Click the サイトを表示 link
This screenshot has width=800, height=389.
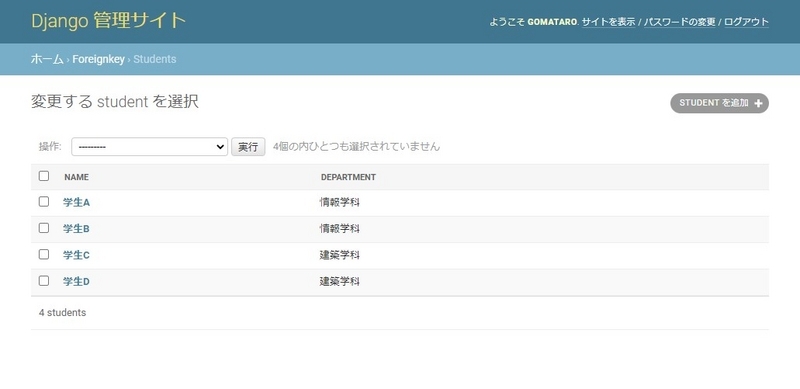click(x=609, y=22)
